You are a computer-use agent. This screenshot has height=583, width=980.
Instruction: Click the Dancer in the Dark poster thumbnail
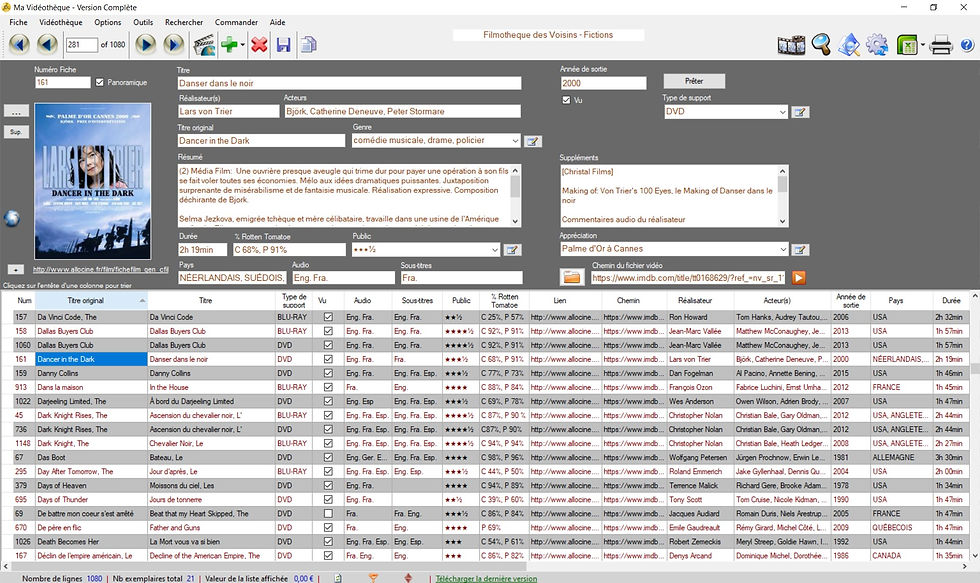92,181
